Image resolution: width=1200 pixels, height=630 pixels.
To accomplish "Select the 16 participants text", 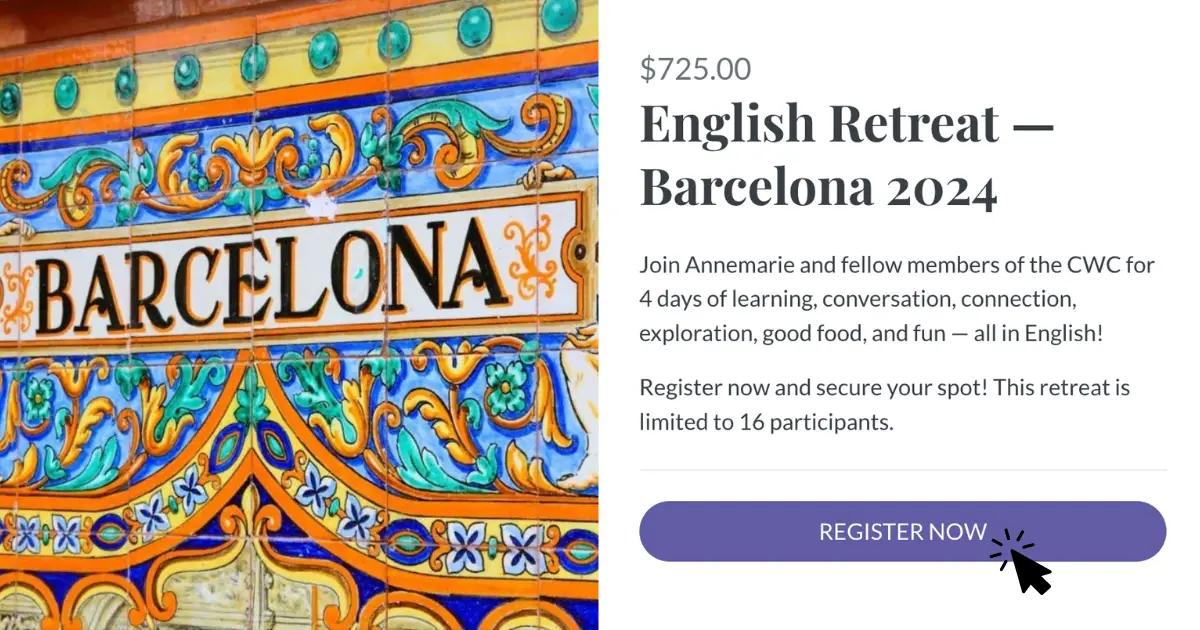I will 816,422.
